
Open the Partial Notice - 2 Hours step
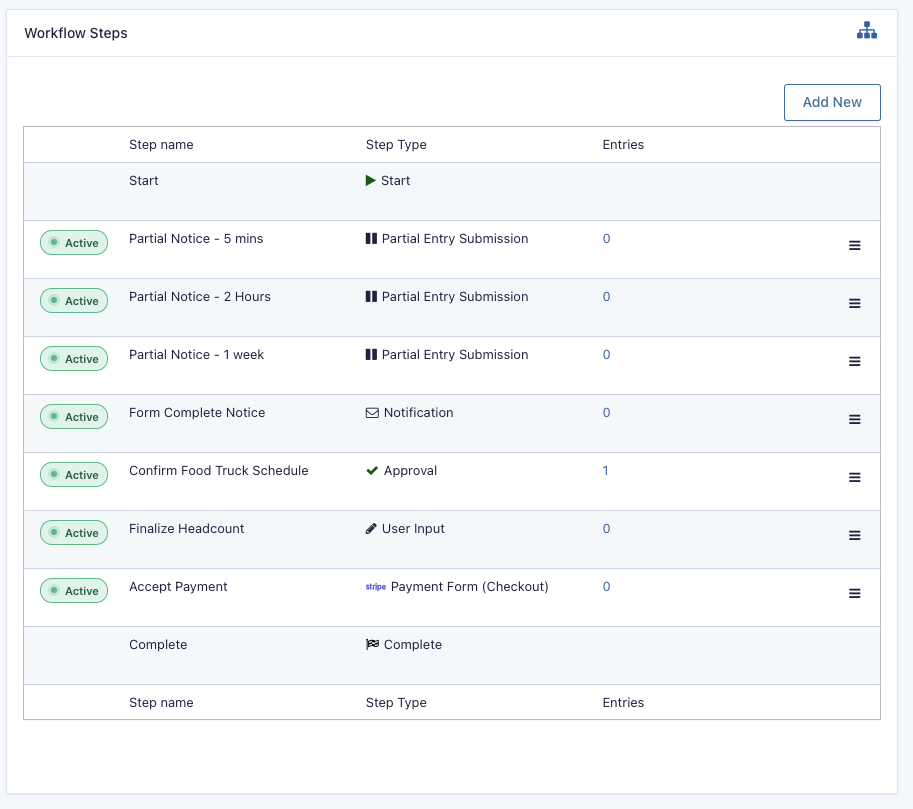coord(200,296)
